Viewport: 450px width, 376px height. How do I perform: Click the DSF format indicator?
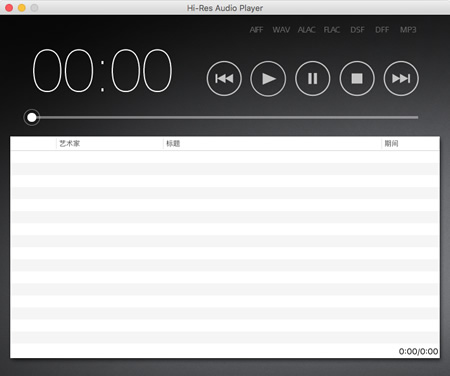357,30
